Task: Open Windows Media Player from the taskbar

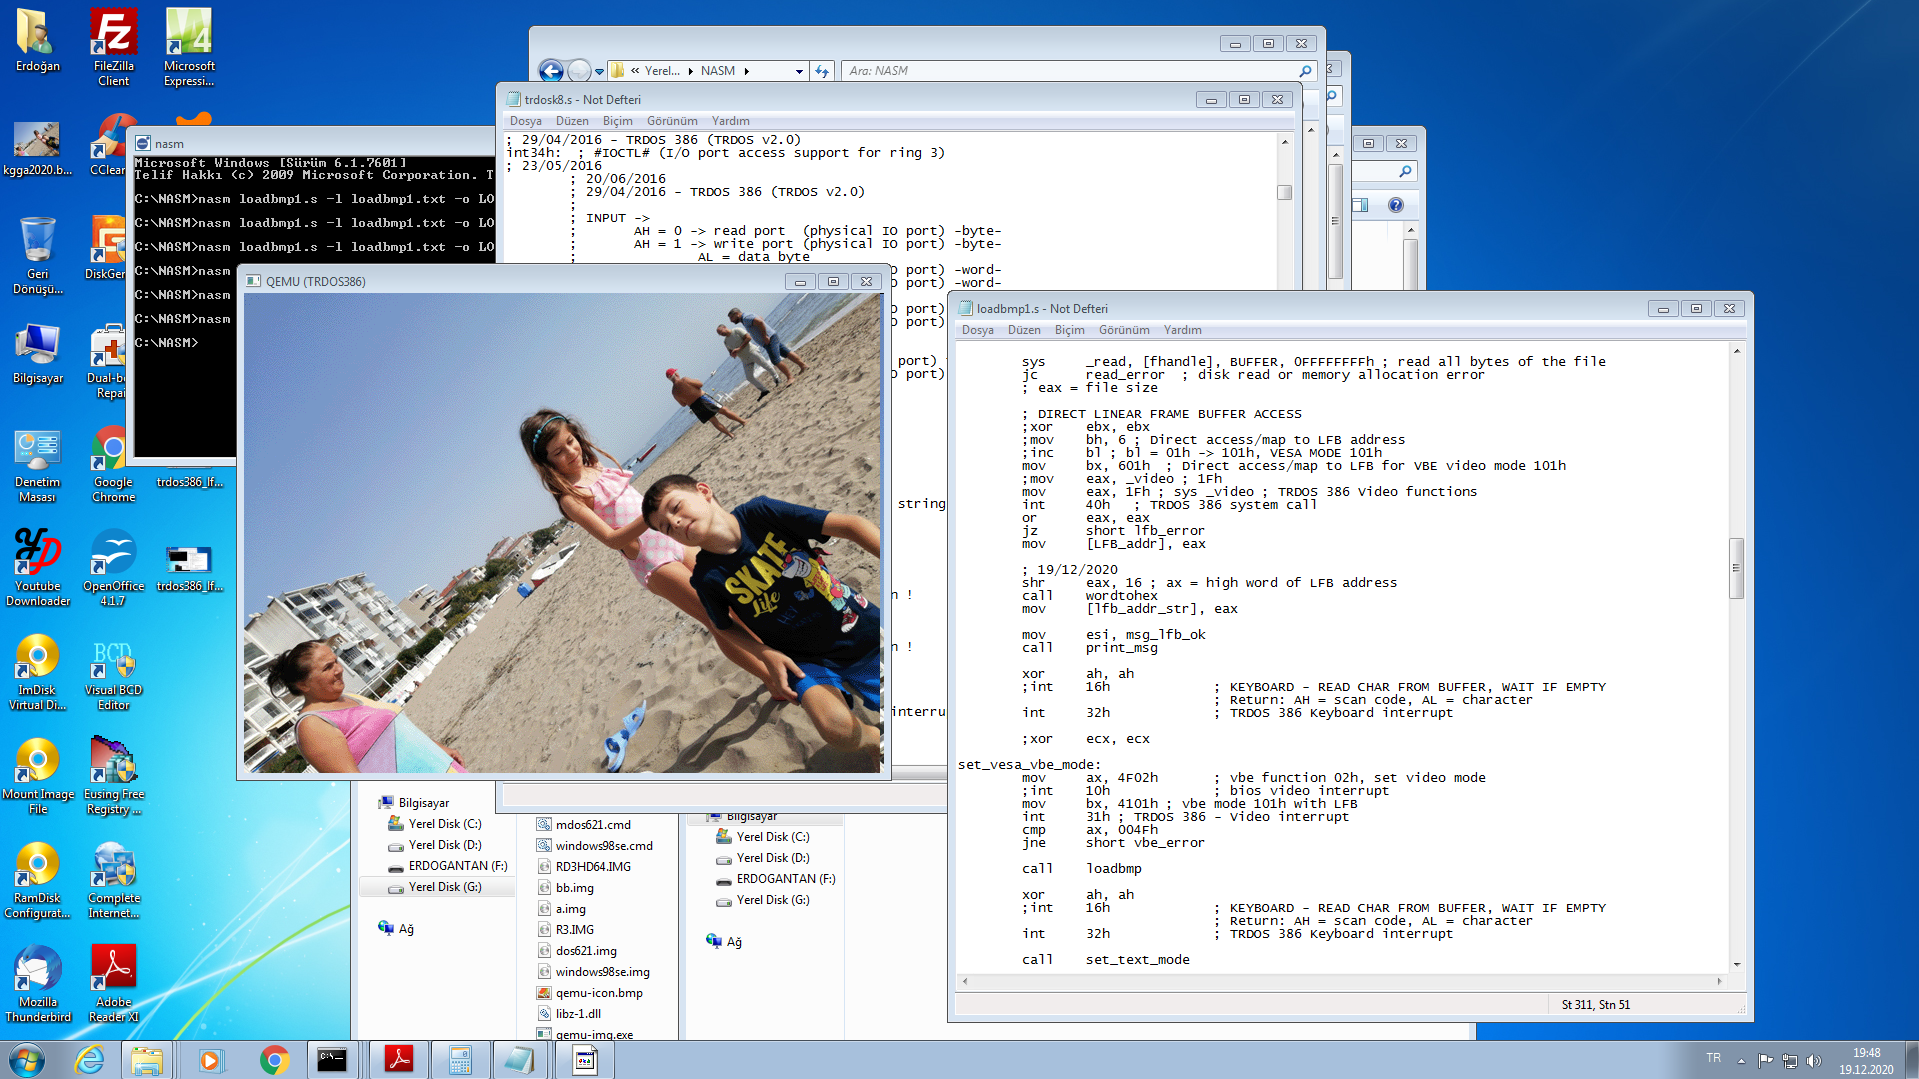Action: point(210,1060)
